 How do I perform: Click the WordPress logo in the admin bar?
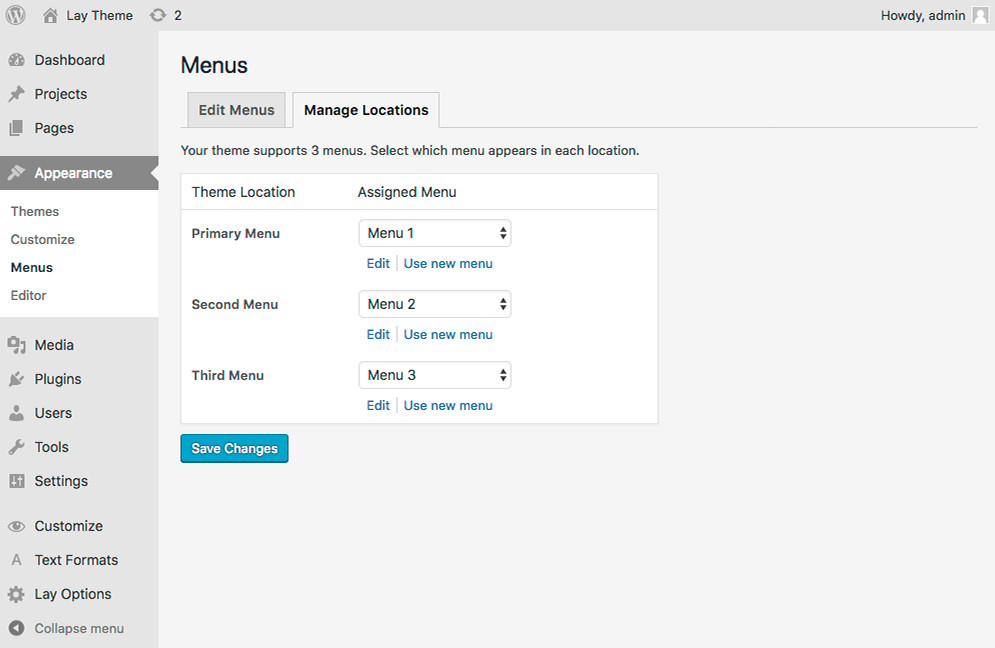point(15,15)
